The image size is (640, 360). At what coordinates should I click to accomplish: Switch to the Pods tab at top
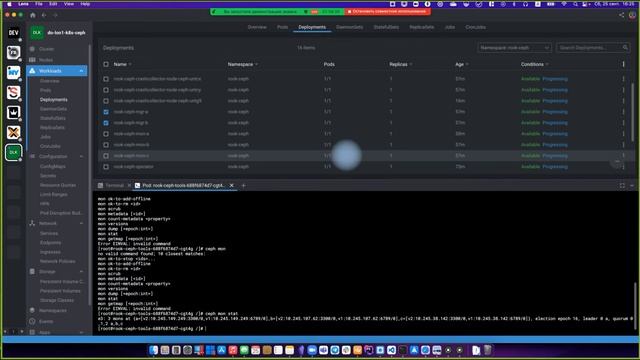[282, 27]
